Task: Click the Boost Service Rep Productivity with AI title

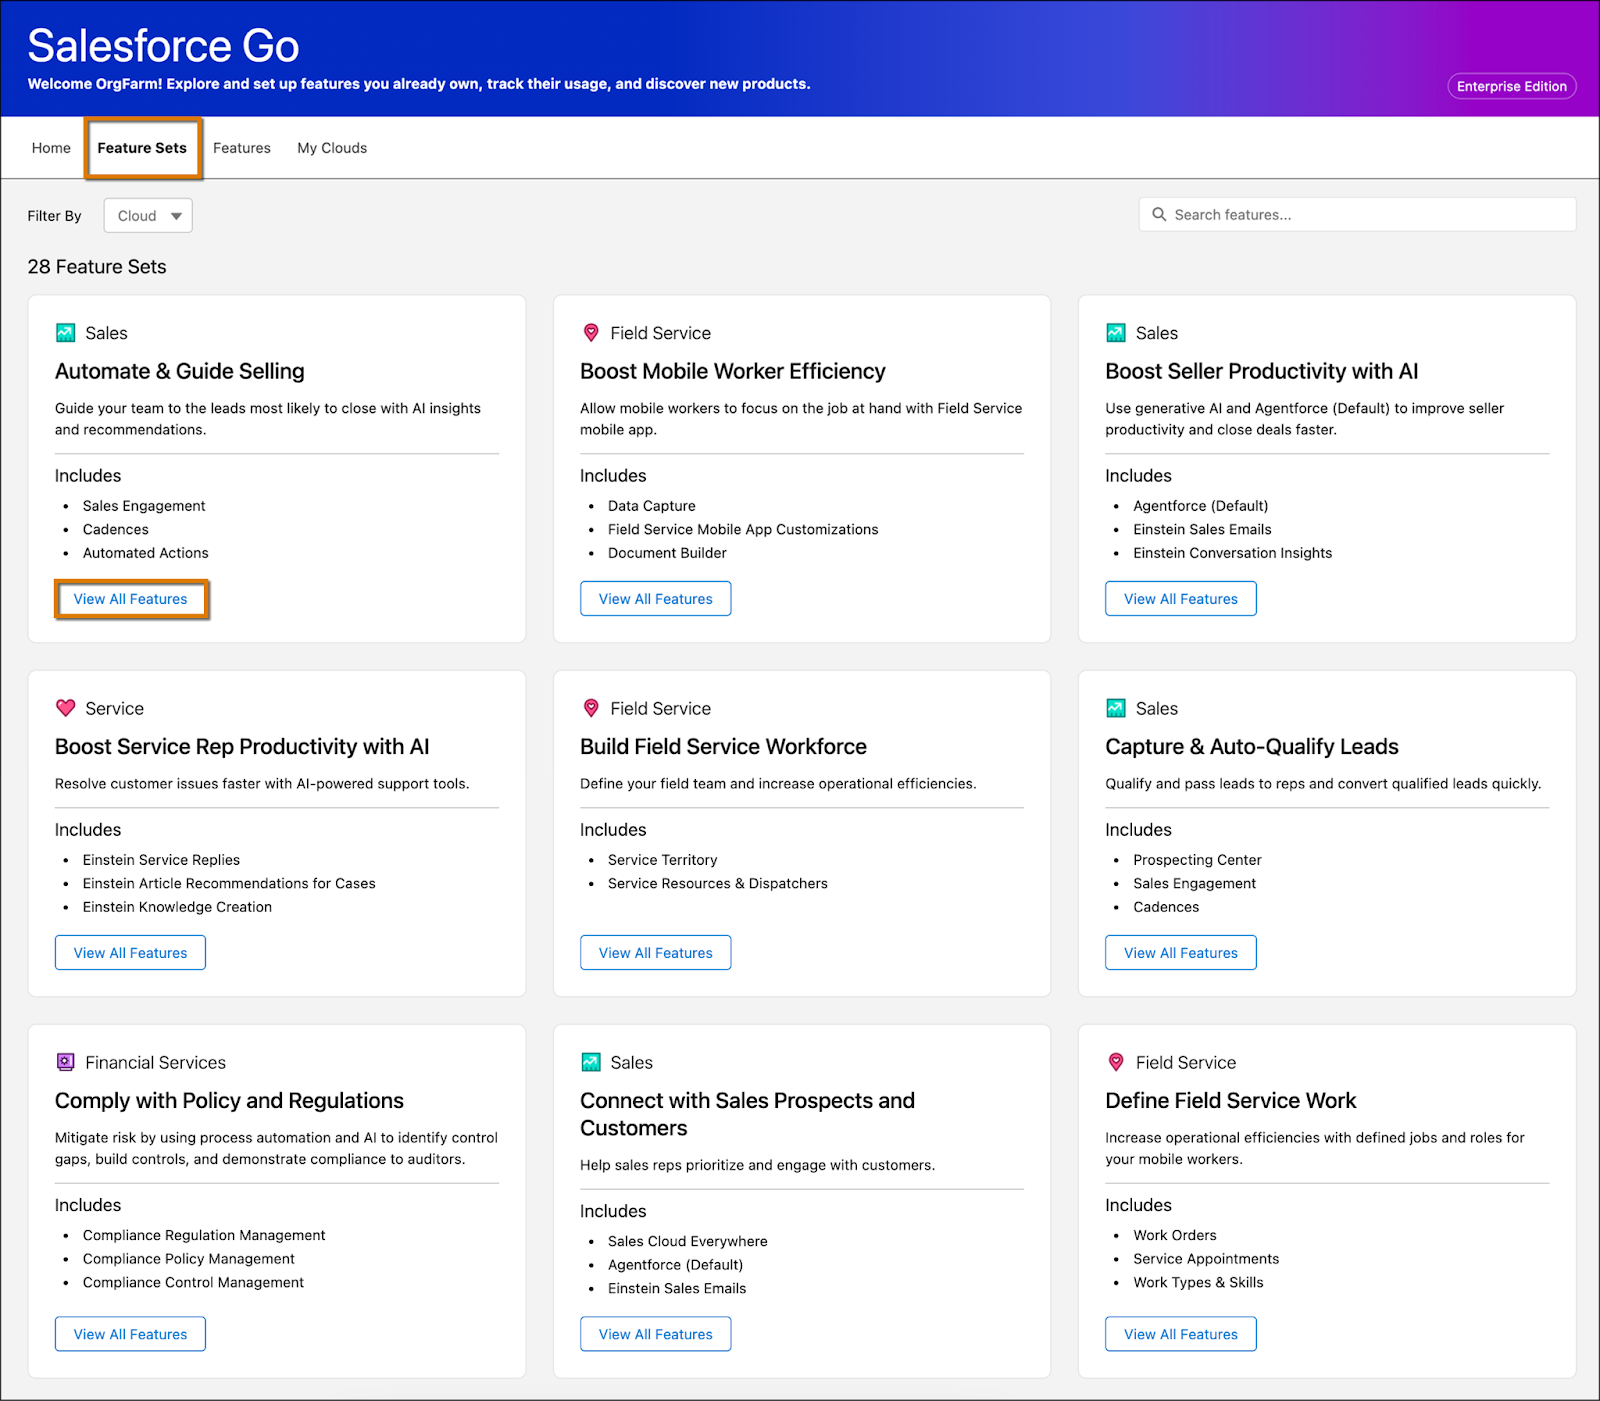Action: 242,746
